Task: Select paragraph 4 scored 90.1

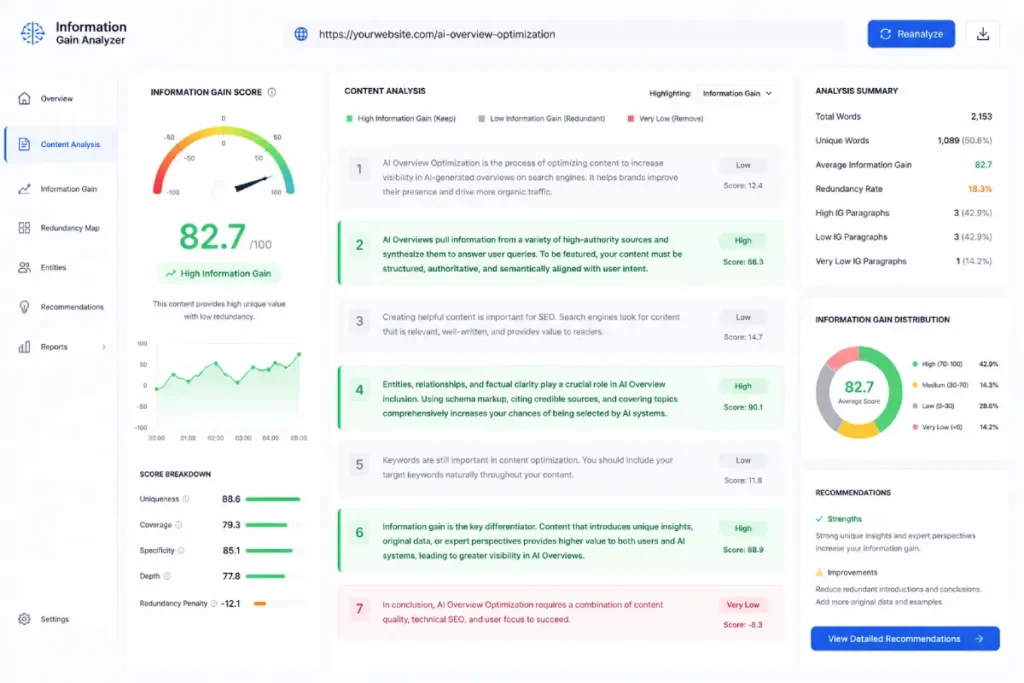Action: coord(560,398)
